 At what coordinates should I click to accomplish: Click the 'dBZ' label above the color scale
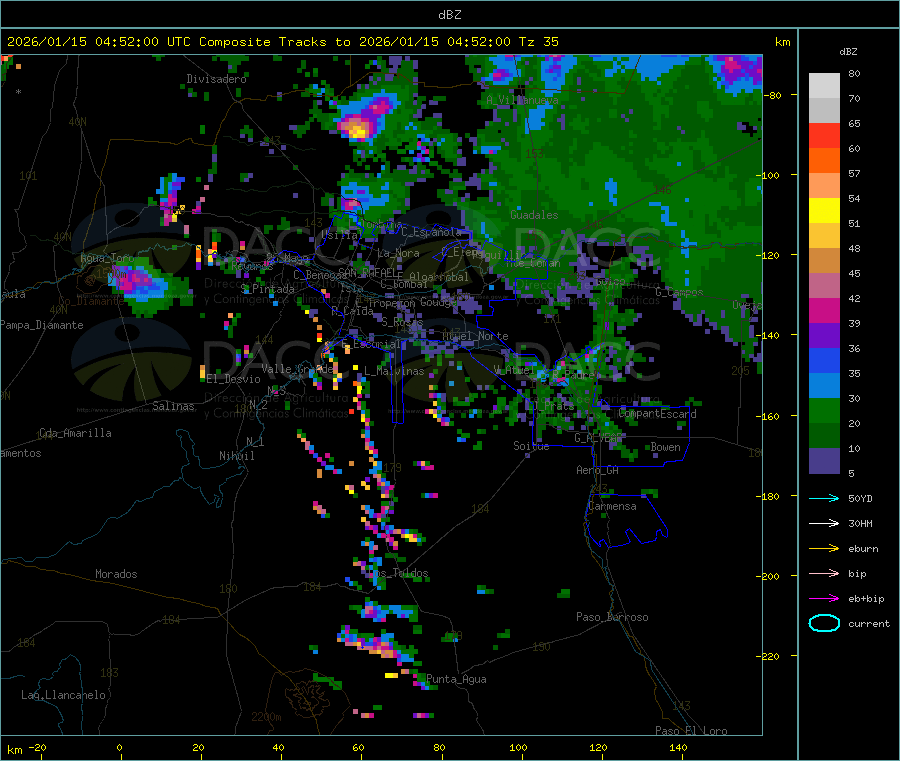(848, 52)
